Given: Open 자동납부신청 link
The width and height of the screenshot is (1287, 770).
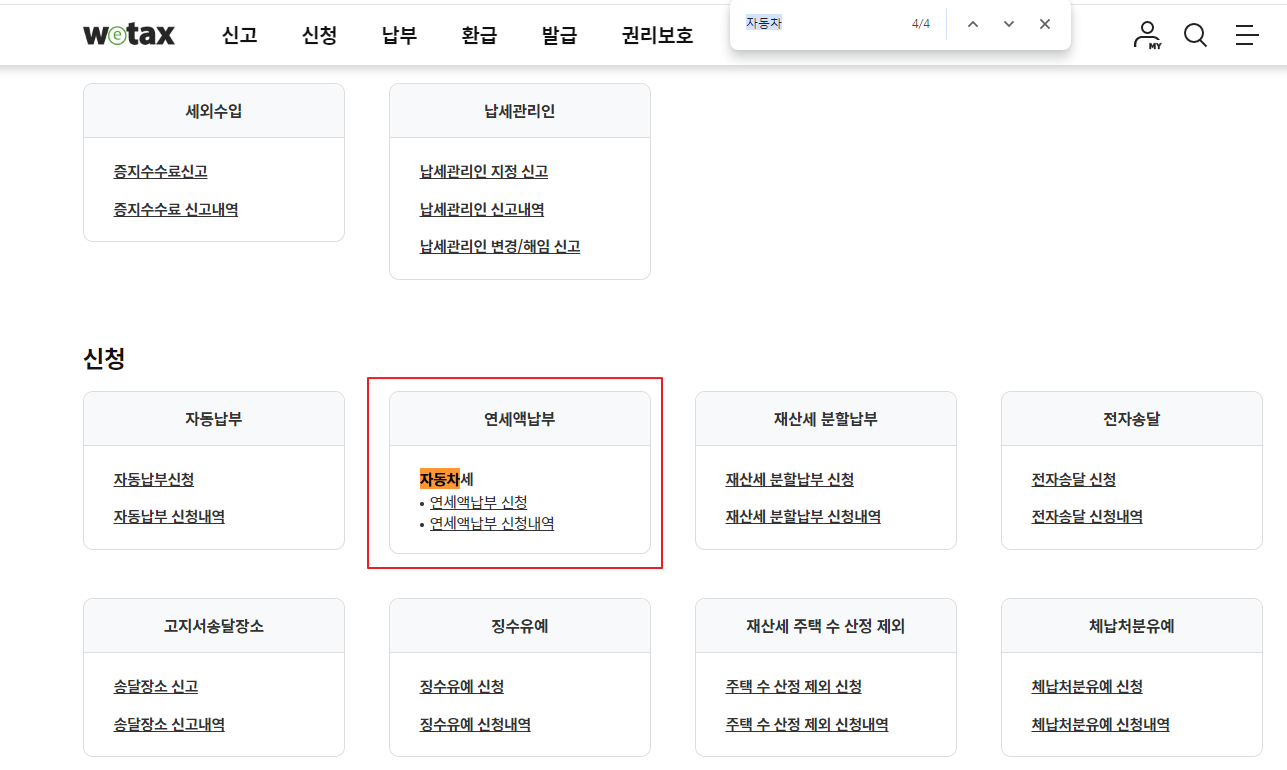Looking at the screenshot, I should [x=154, y=480].
